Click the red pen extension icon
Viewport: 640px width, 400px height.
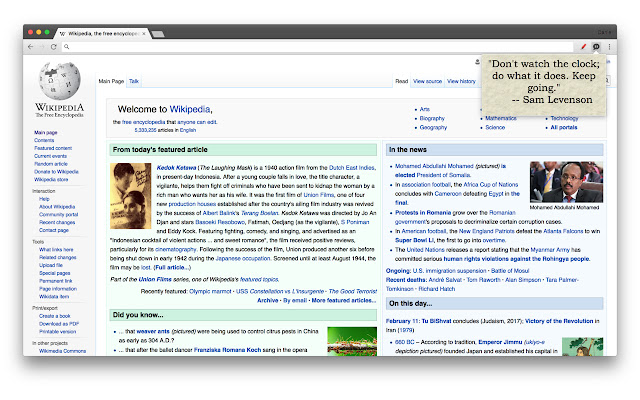(x=583, y=47)
